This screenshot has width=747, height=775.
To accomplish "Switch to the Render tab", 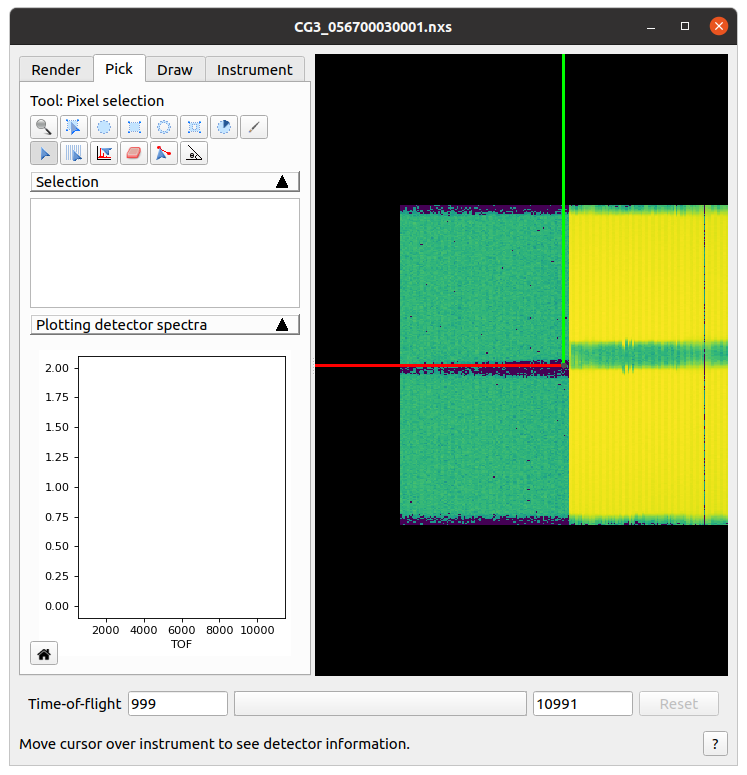I will click(x=56, y=70).
